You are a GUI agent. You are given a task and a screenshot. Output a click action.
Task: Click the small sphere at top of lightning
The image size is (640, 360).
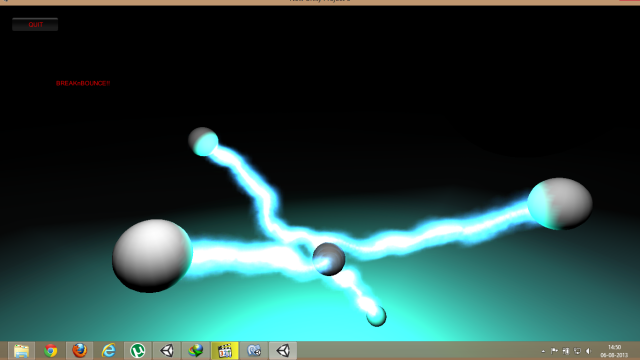coord(203,142)
